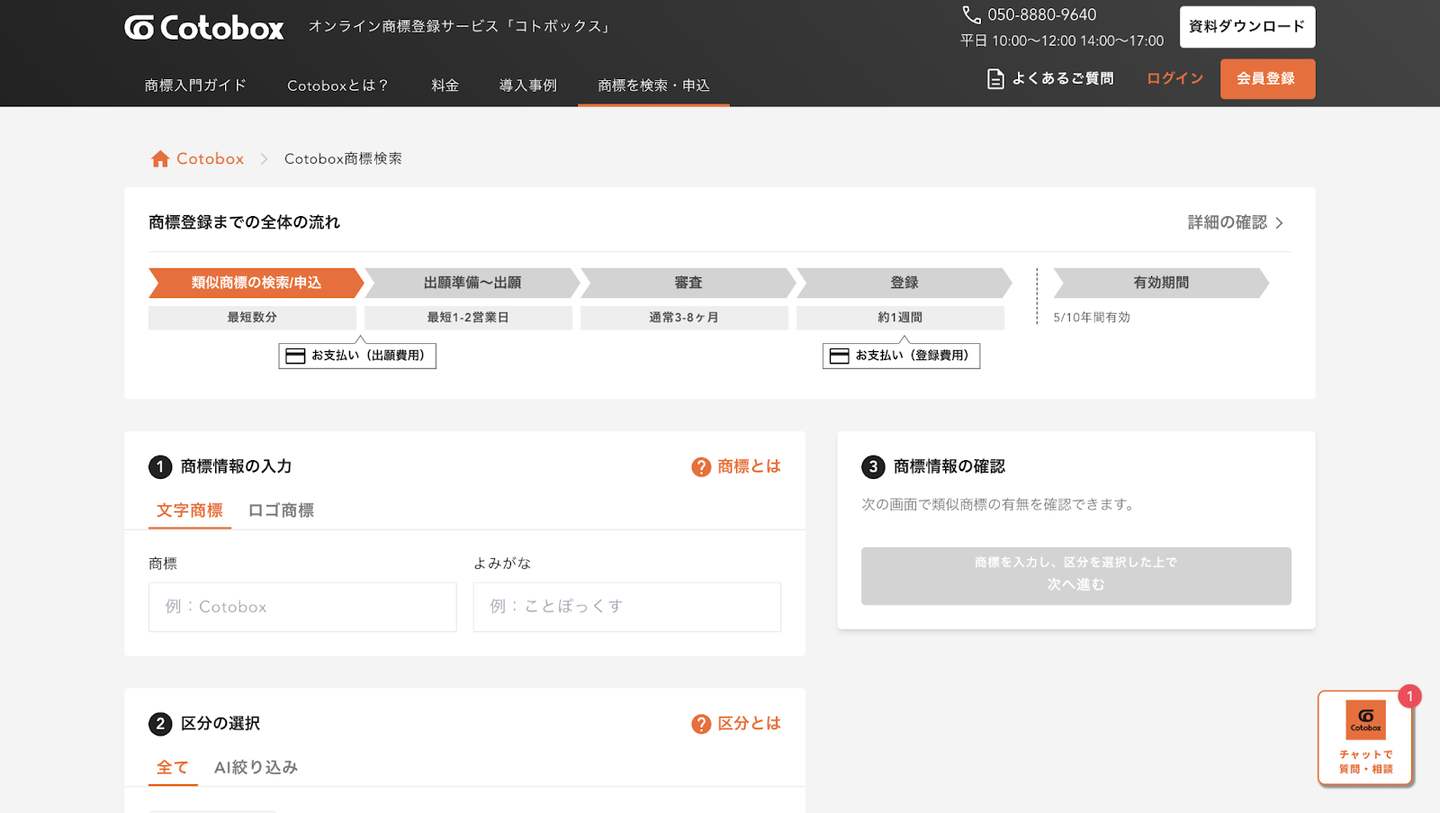The height and width of the screenshot is (813, 1440).
Task: Click the 5/10年間有効 text
Action: click(1092, 318)
